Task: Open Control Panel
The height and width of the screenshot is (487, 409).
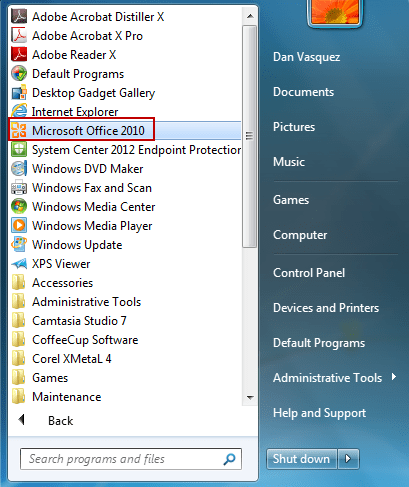Action: [x=309, y=273]
